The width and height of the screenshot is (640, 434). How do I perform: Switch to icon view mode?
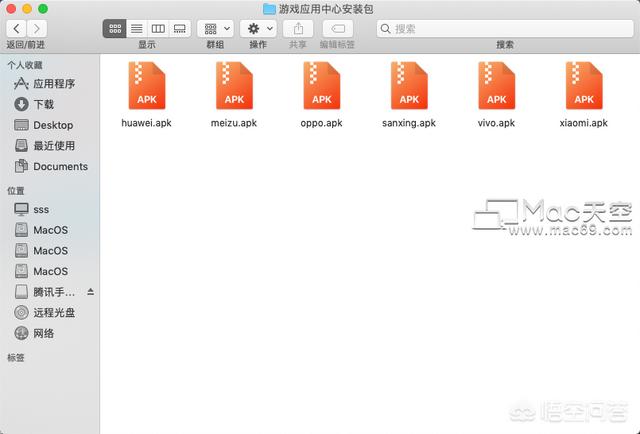[x=115, y=29]
